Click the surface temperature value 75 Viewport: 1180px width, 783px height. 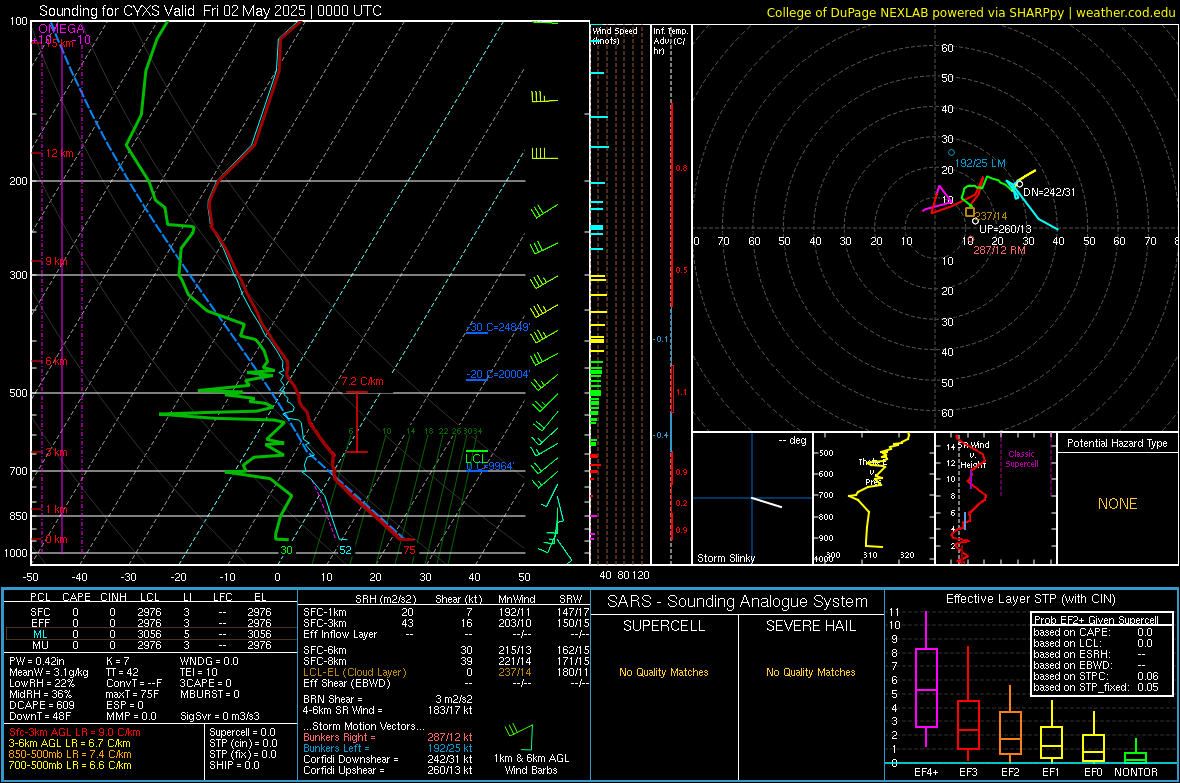click(409, 550)
